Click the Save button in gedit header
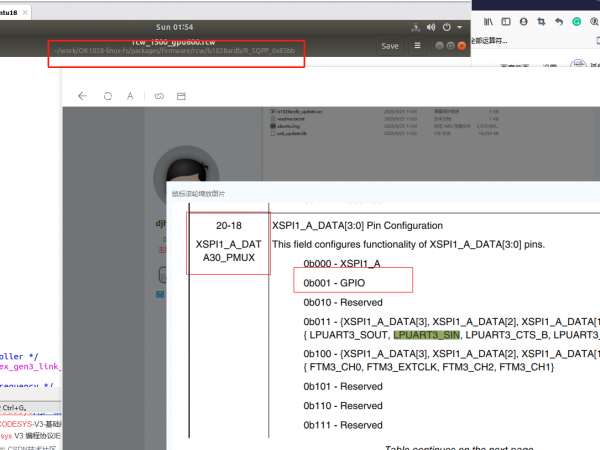This screenshot has height=450, width=600. click(390, 46)
